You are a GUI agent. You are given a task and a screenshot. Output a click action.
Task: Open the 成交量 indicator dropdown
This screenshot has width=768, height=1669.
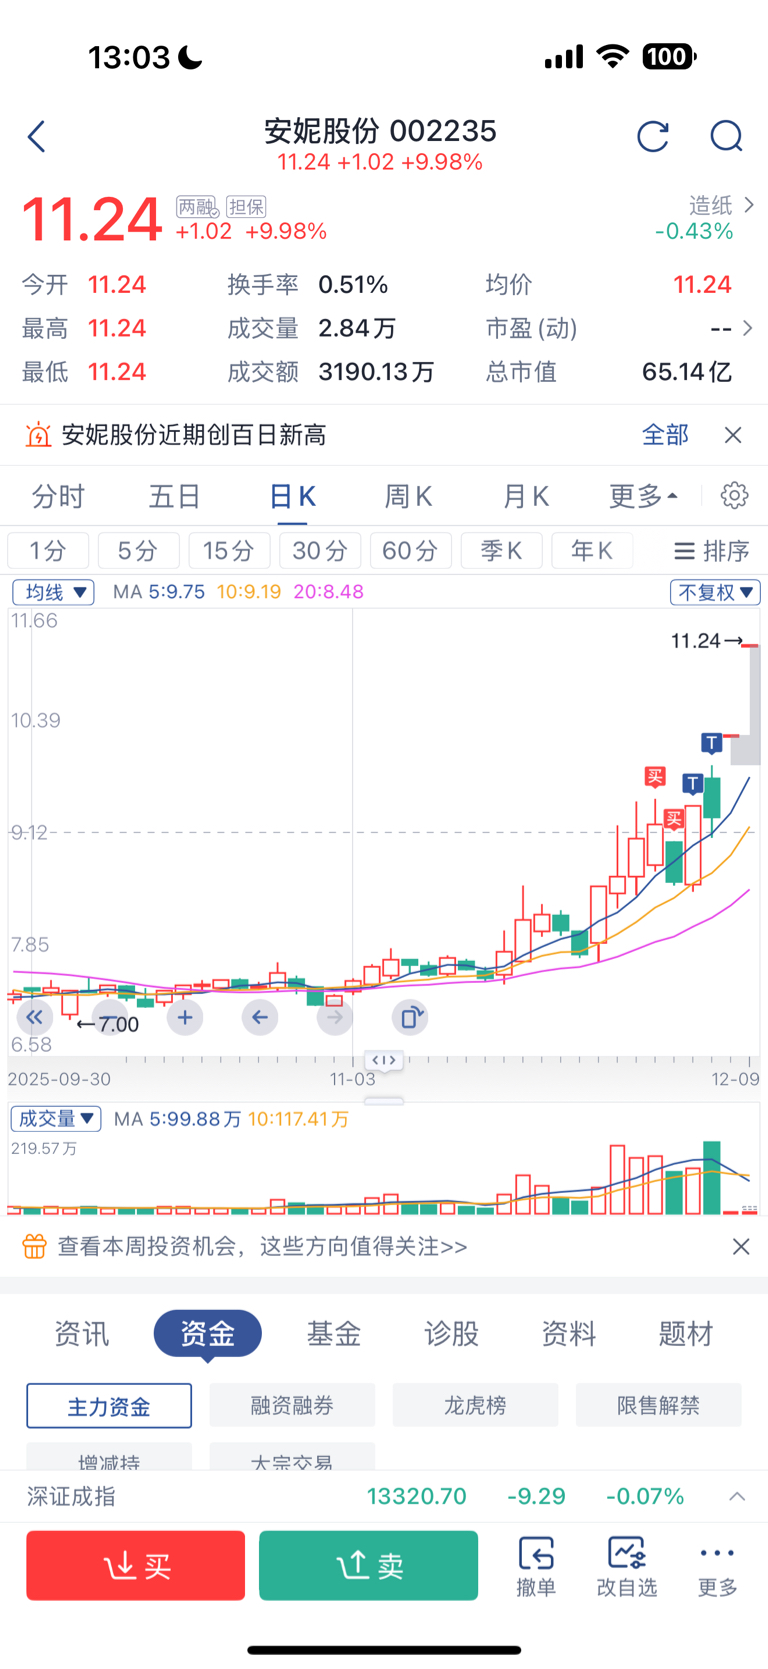[x=56, y=1118]
